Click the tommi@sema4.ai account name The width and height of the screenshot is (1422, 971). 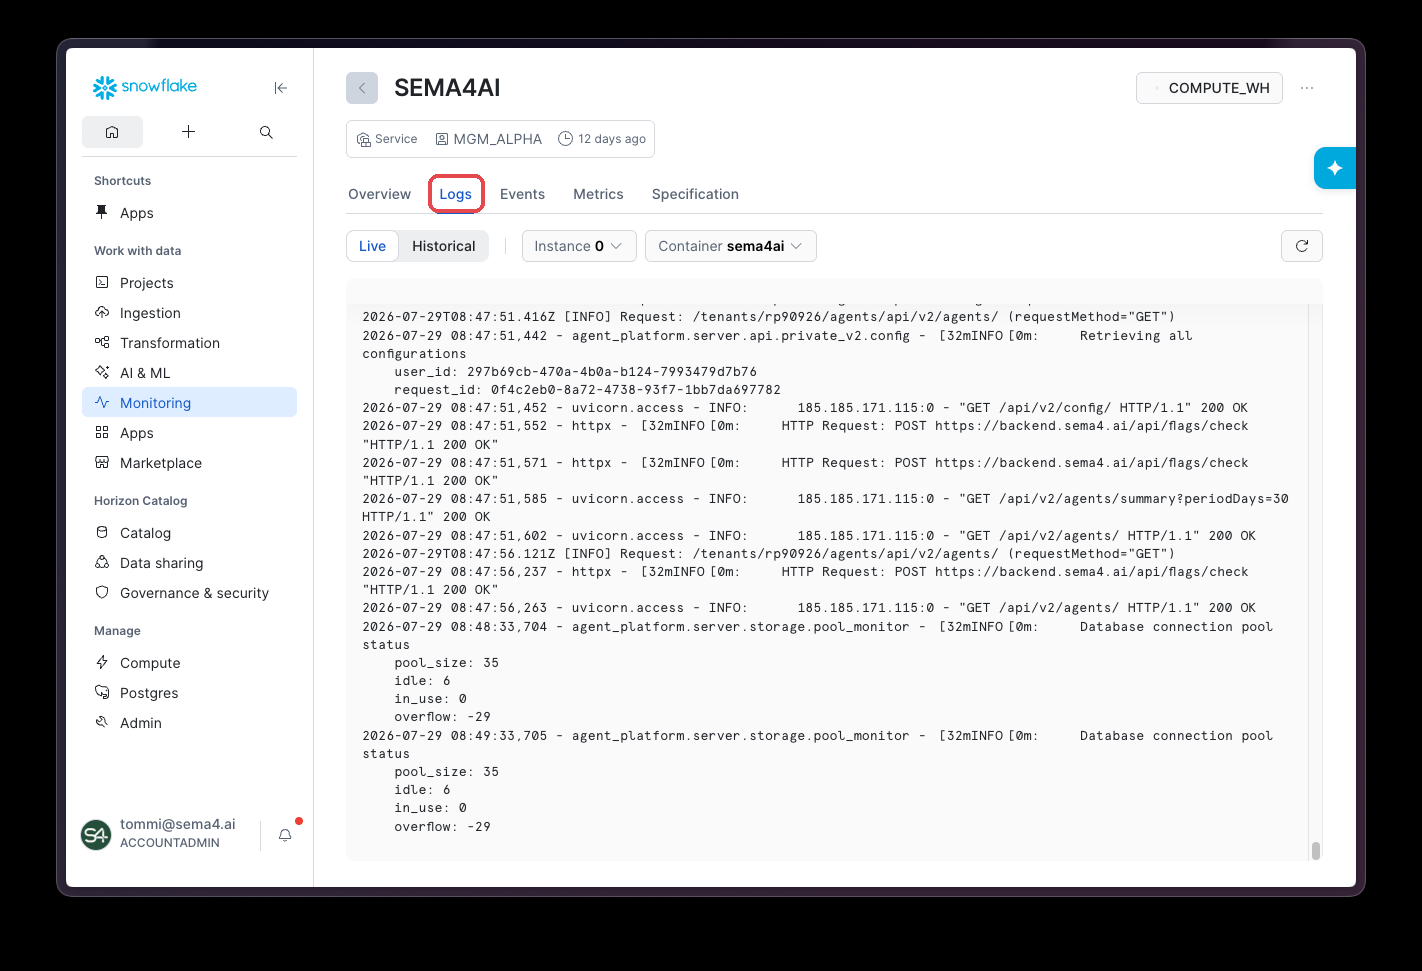[178, 824]
